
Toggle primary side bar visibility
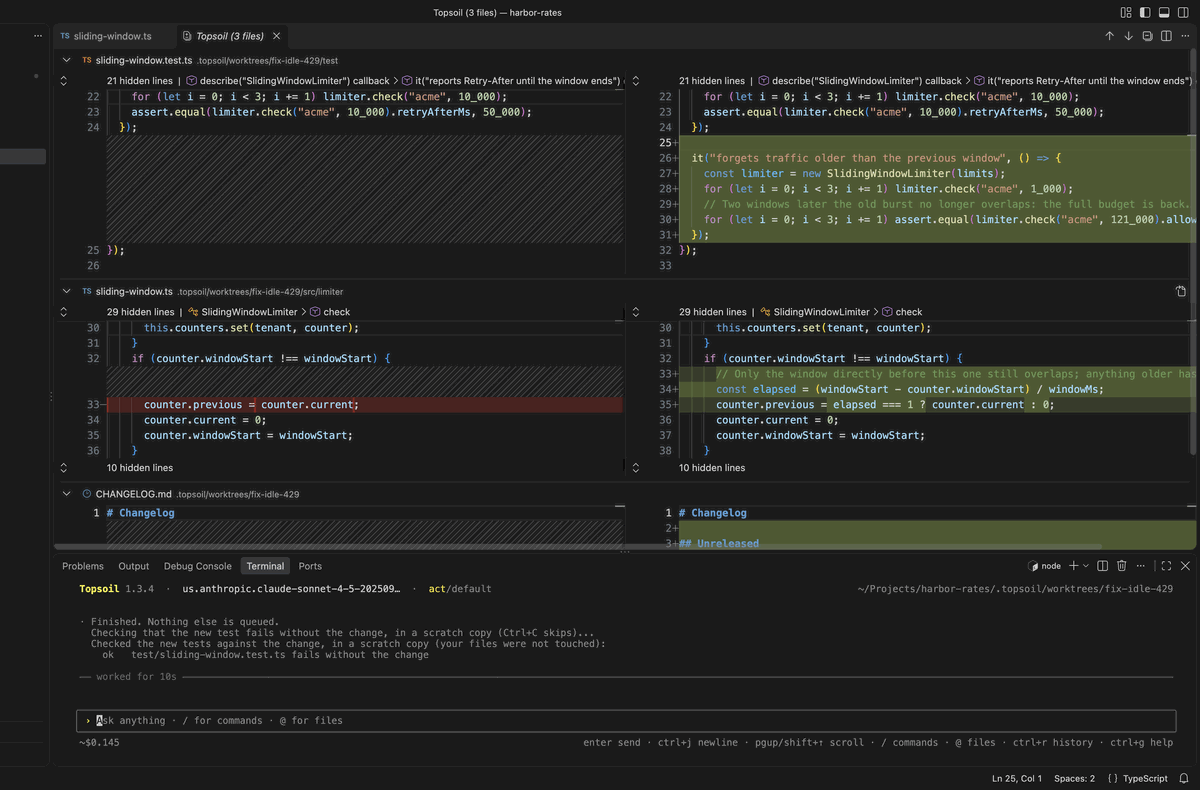pos(1145,13)
